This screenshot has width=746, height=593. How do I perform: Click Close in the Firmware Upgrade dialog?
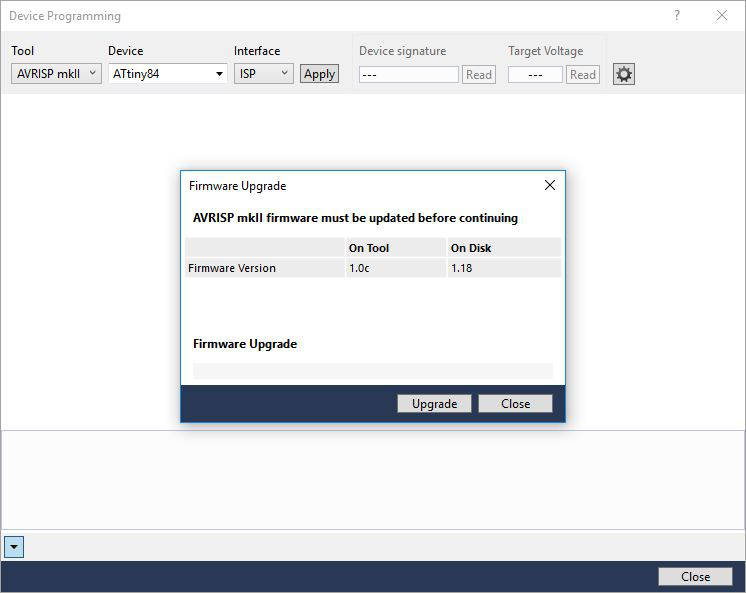(515, 404)
